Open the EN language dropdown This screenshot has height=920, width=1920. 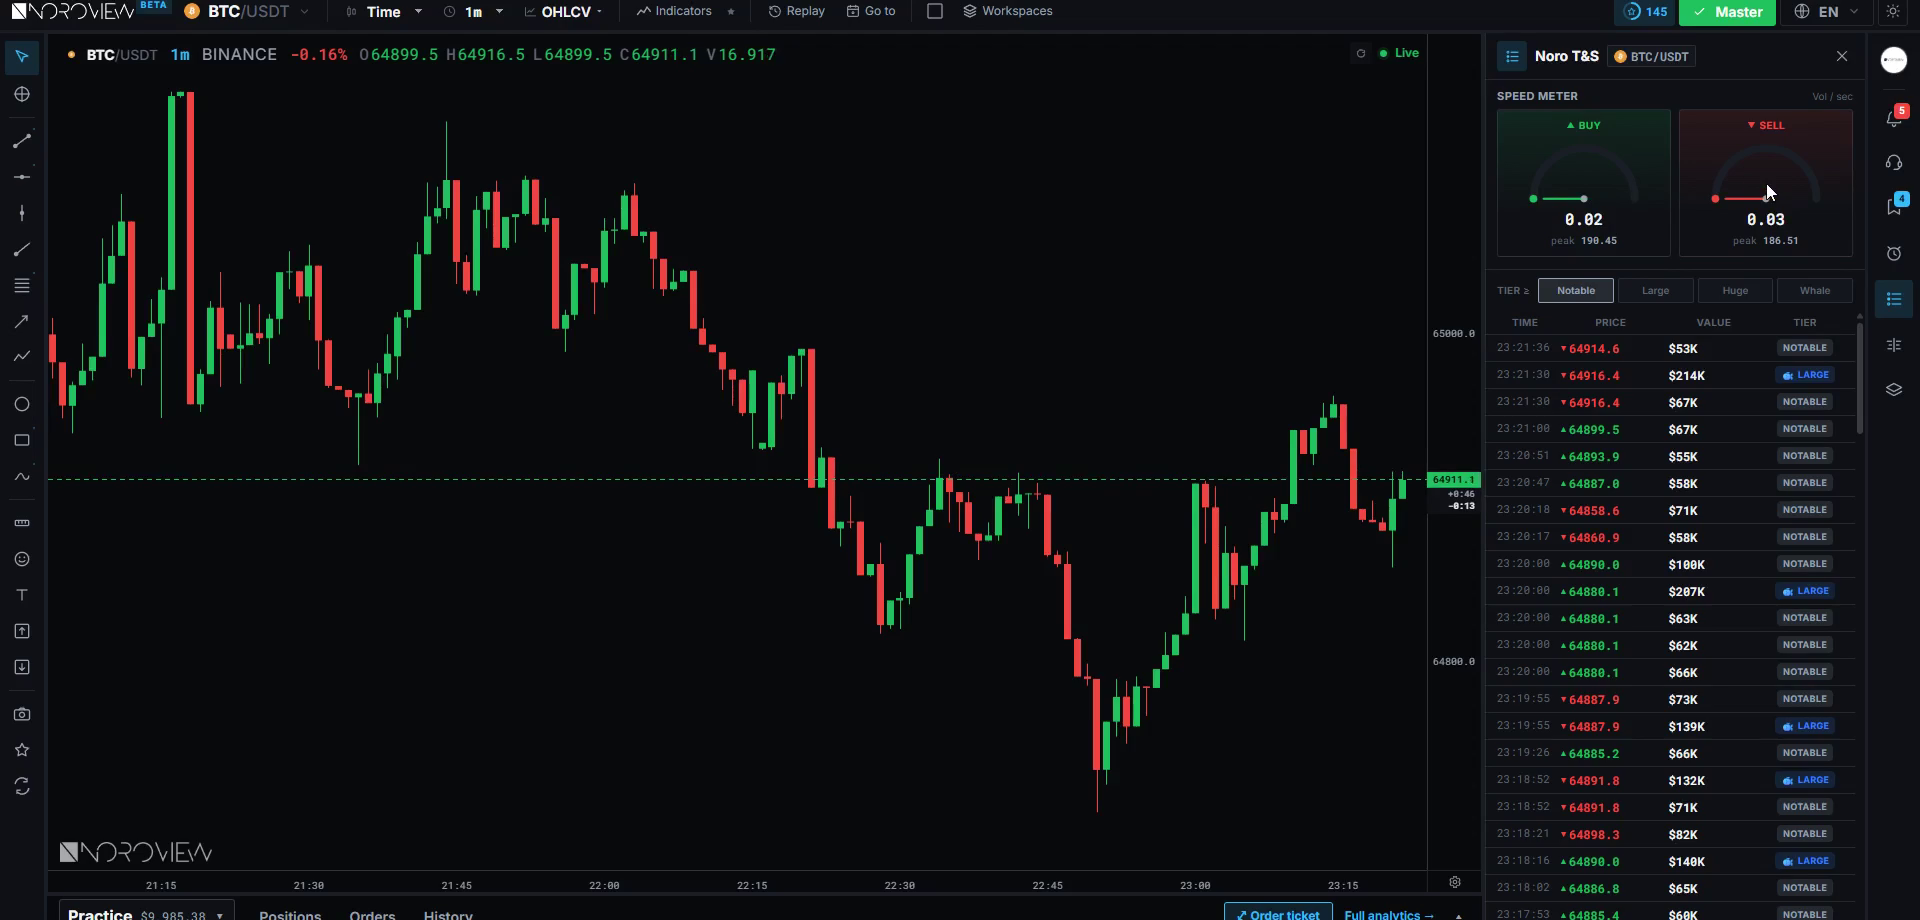point(1827,12)
